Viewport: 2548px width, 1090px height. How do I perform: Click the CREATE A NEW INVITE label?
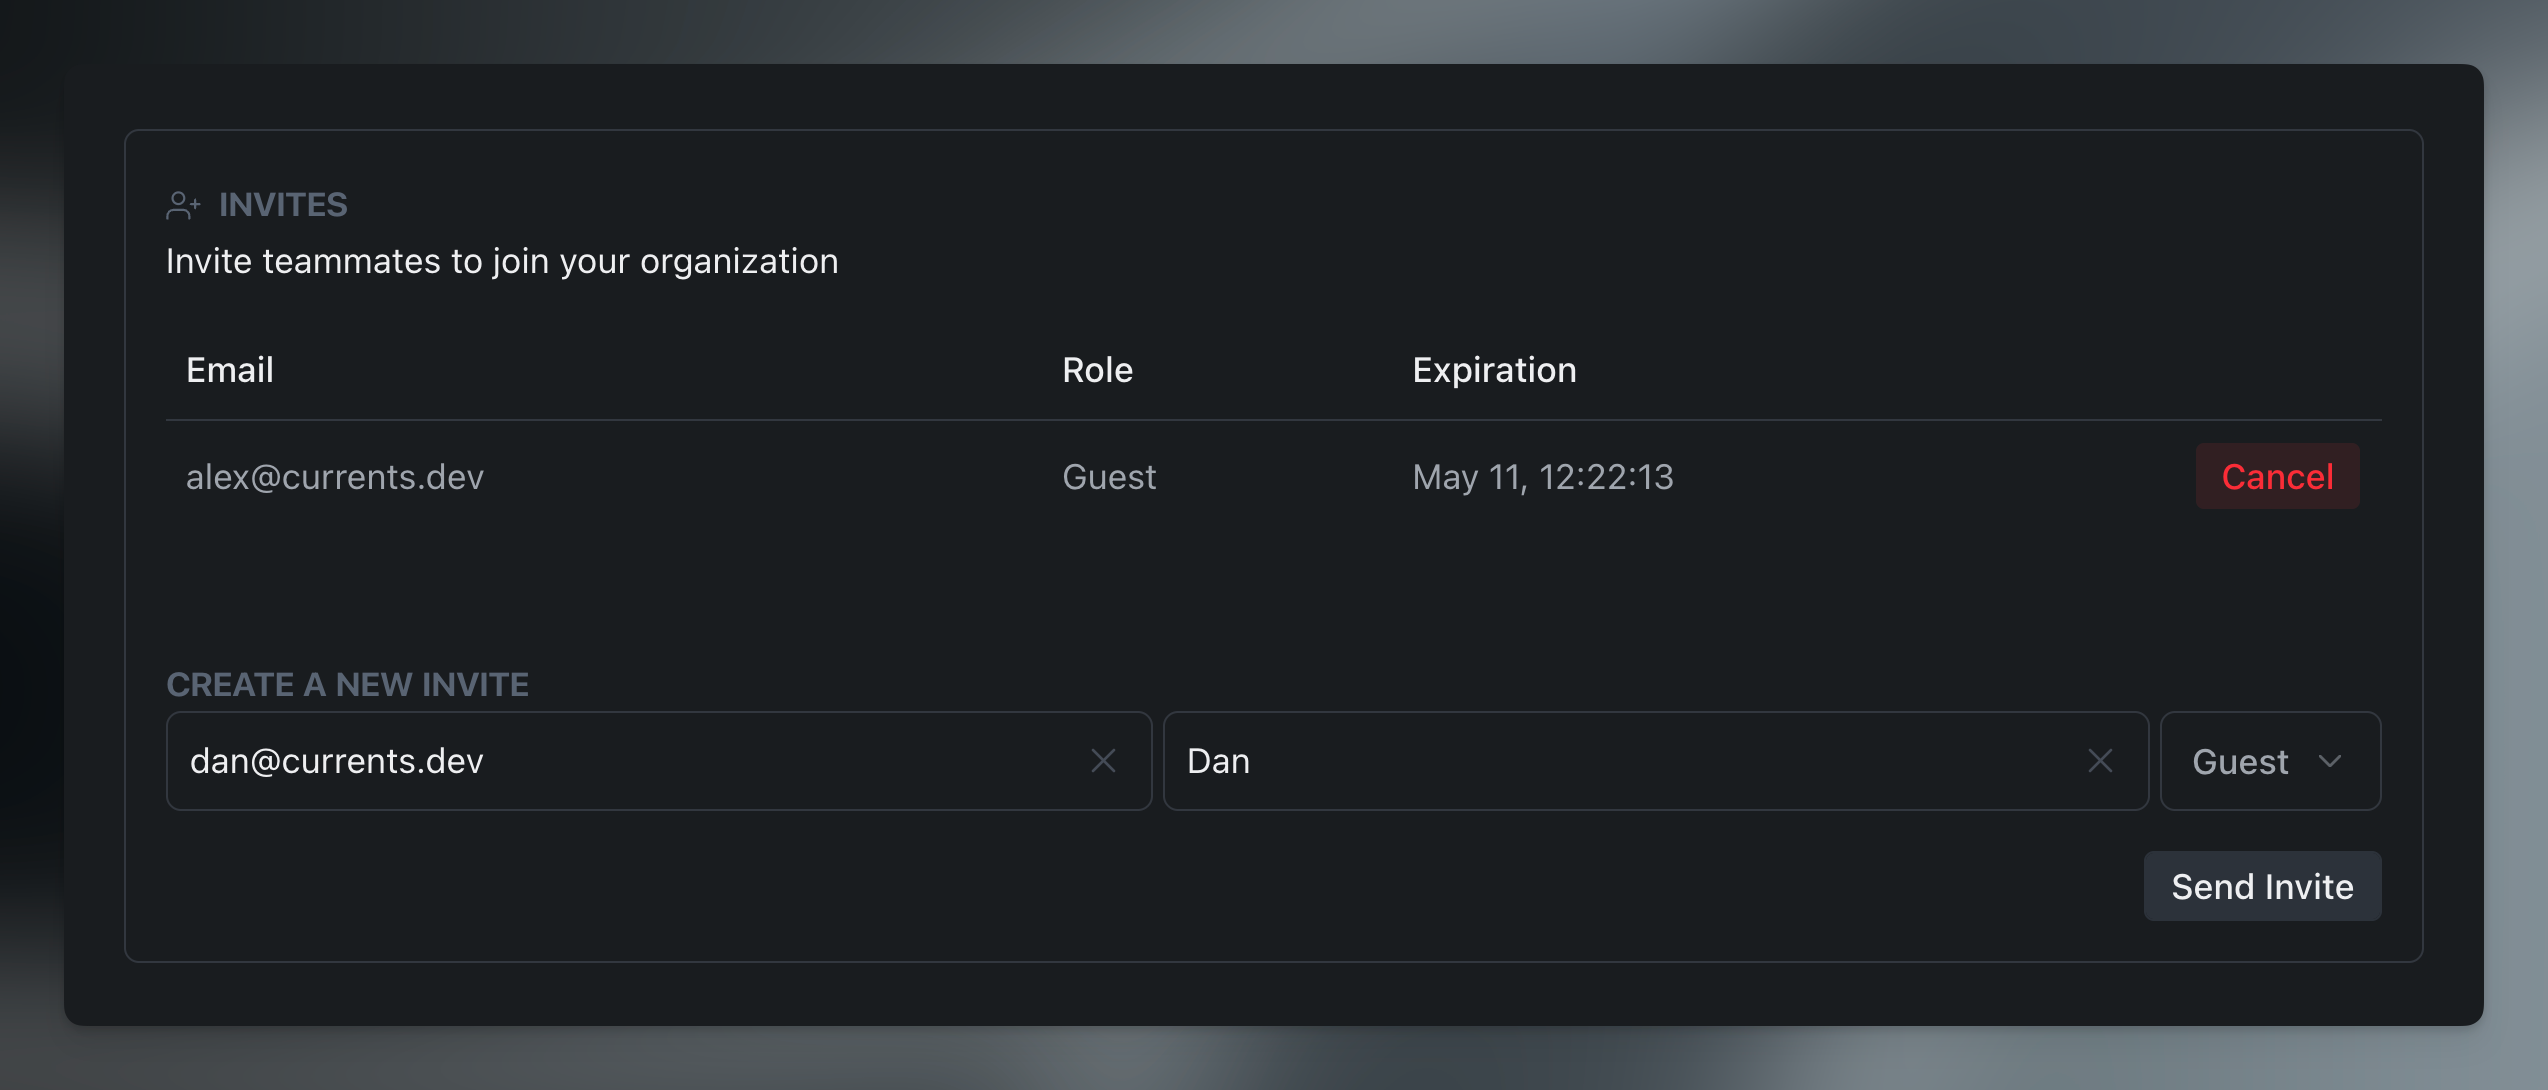(347, 684)
